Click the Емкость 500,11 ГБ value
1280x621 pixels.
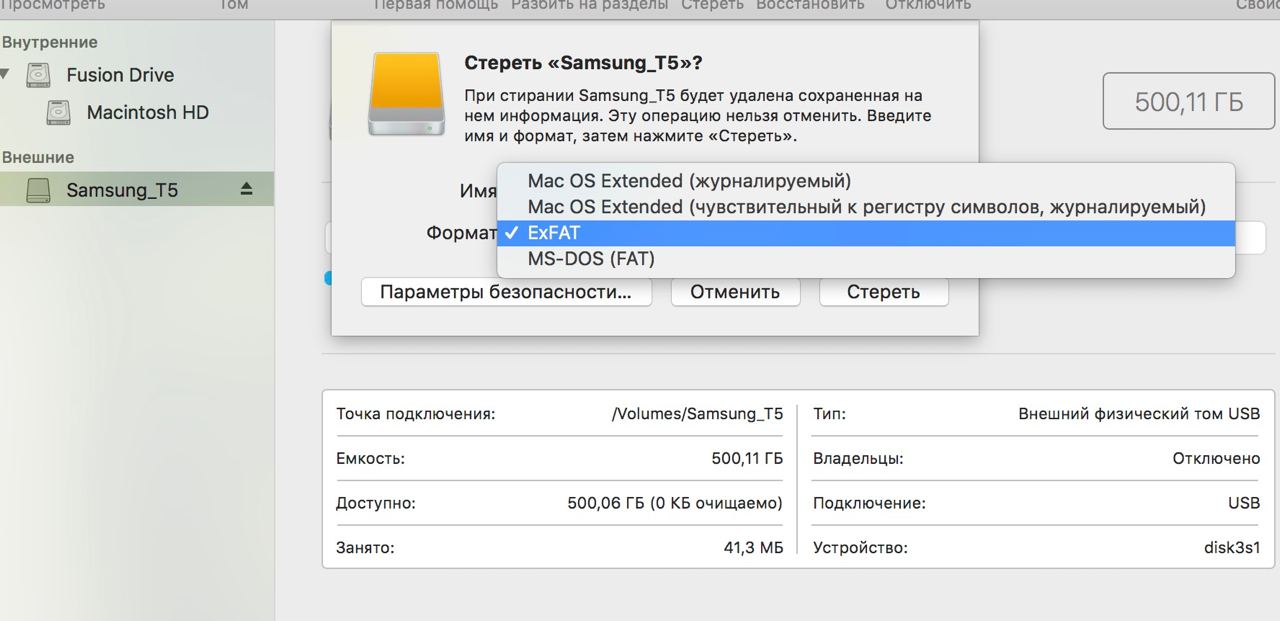click(747, 458)
